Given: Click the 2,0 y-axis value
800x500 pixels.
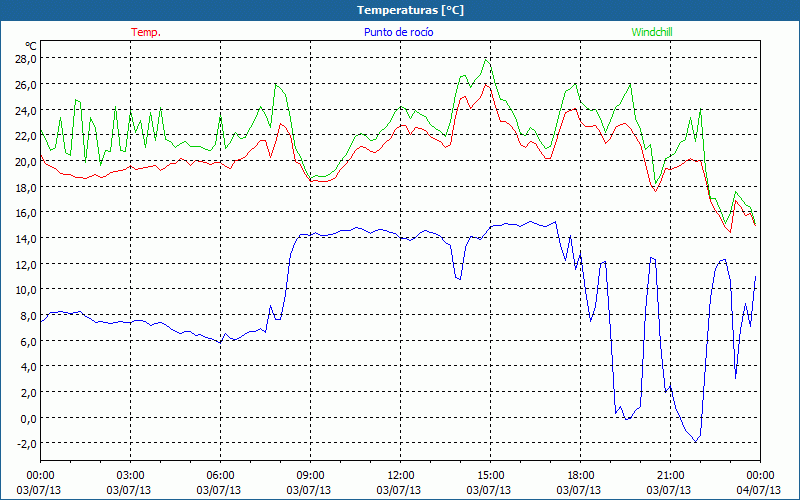Looking at the screenshot, I should [28, 393].
